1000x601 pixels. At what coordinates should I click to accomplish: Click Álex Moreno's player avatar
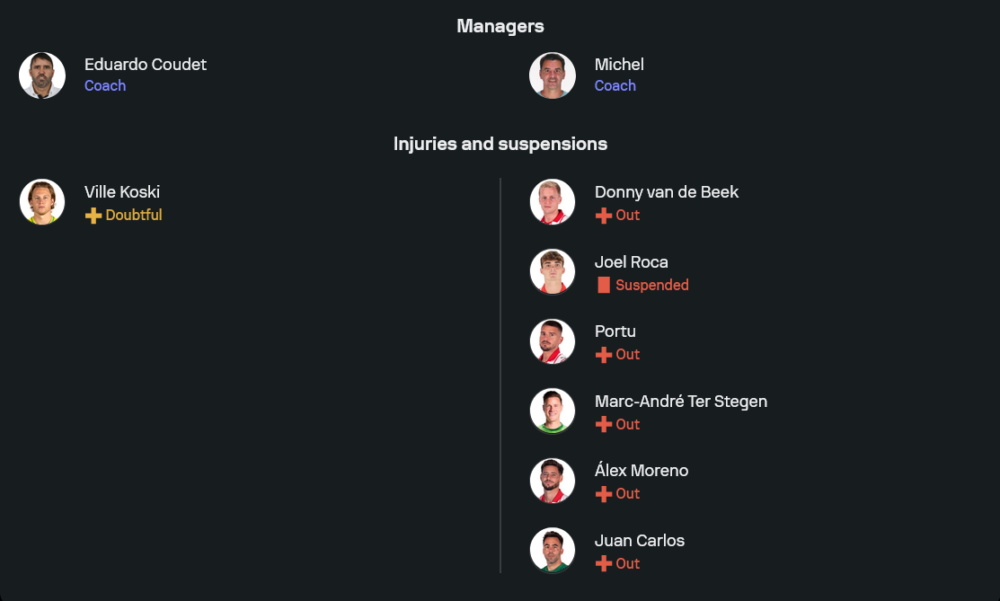[x=552, y=480]
